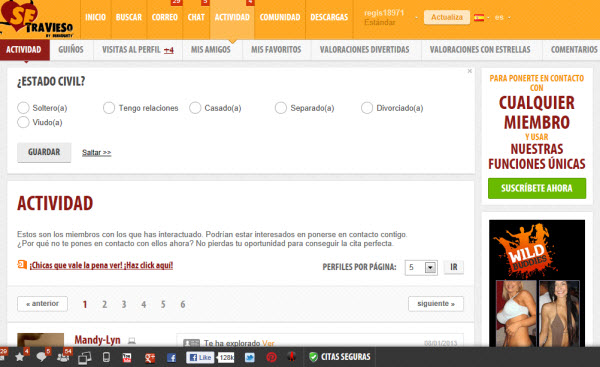600x367 pixels.
Task: Select the Casado(a) radio button
Action: (x=195, y=108)
